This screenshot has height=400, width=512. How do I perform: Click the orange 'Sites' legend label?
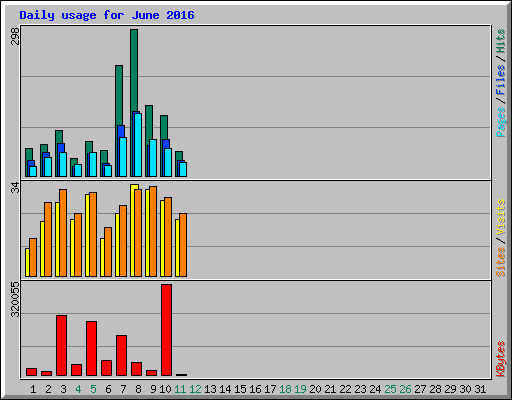501,262
